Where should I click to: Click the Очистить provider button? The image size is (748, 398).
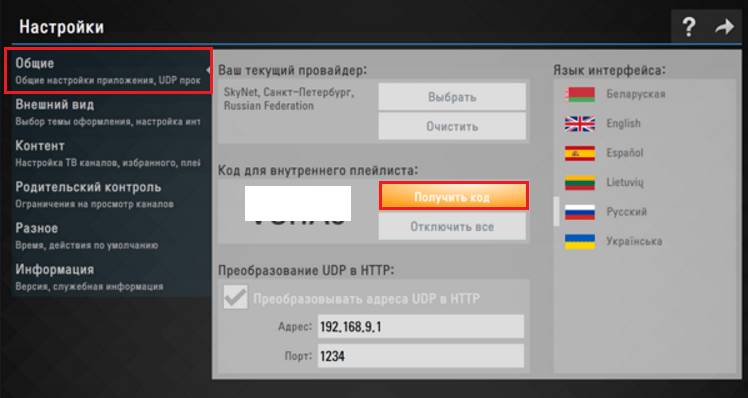(452, 126)
